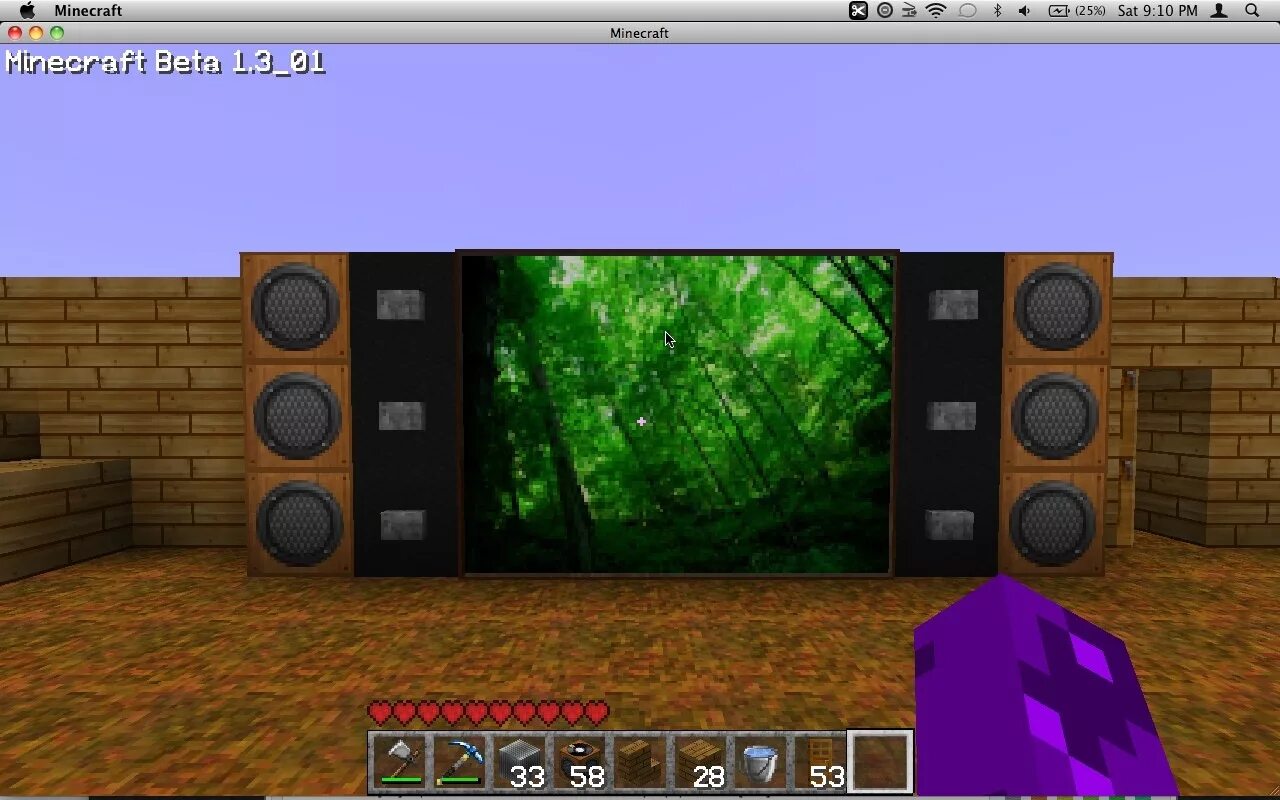Select the wooden planks stack of 28
This screenshot has height=800, width=1280.
pyautogui.click(x=700, y=763)
